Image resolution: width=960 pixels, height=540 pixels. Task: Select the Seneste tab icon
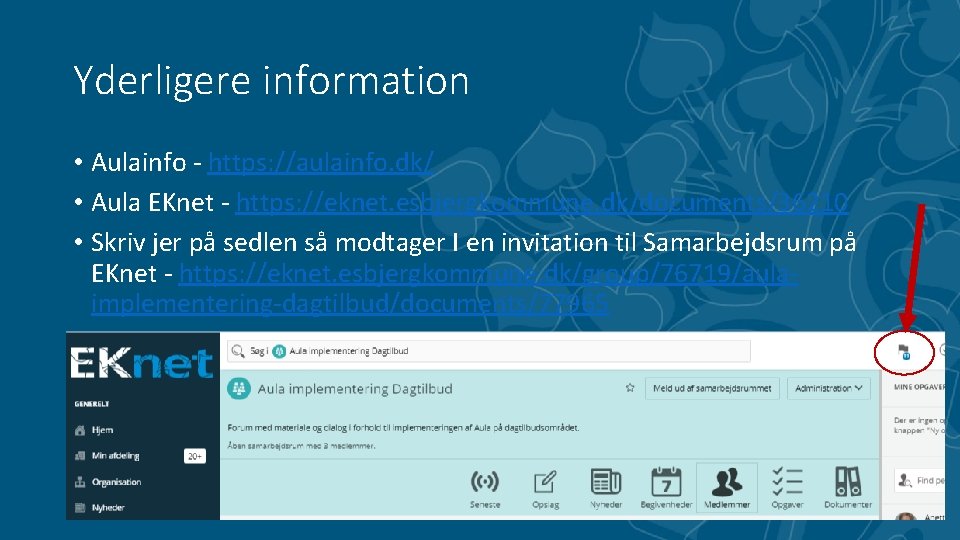tap(485, 482)
